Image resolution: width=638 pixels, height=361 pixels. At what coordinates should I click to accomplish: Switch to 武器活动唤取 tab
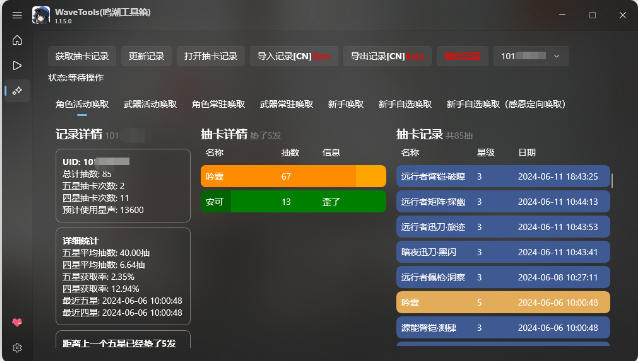click(150, 105)
